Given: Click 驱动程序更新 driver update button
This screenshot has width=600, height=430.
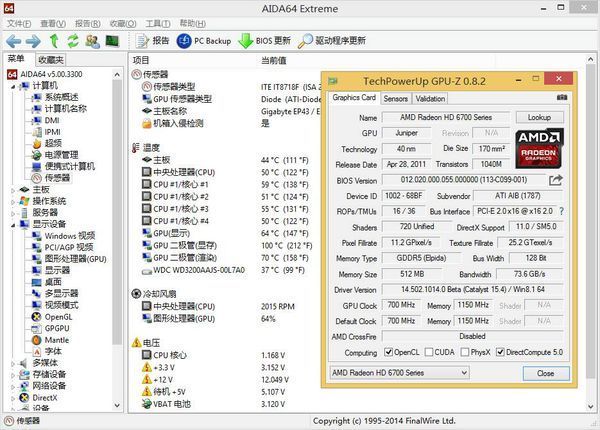Looking at the screenshot, I should tap(332, 41).
